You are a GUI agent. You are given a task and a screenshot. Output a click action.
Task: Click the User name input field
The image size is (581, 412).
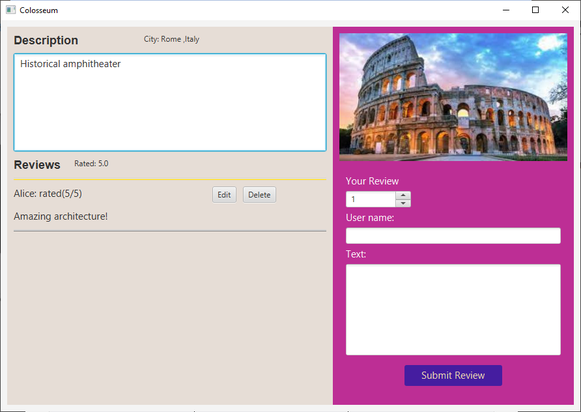[x=453, y=236]
